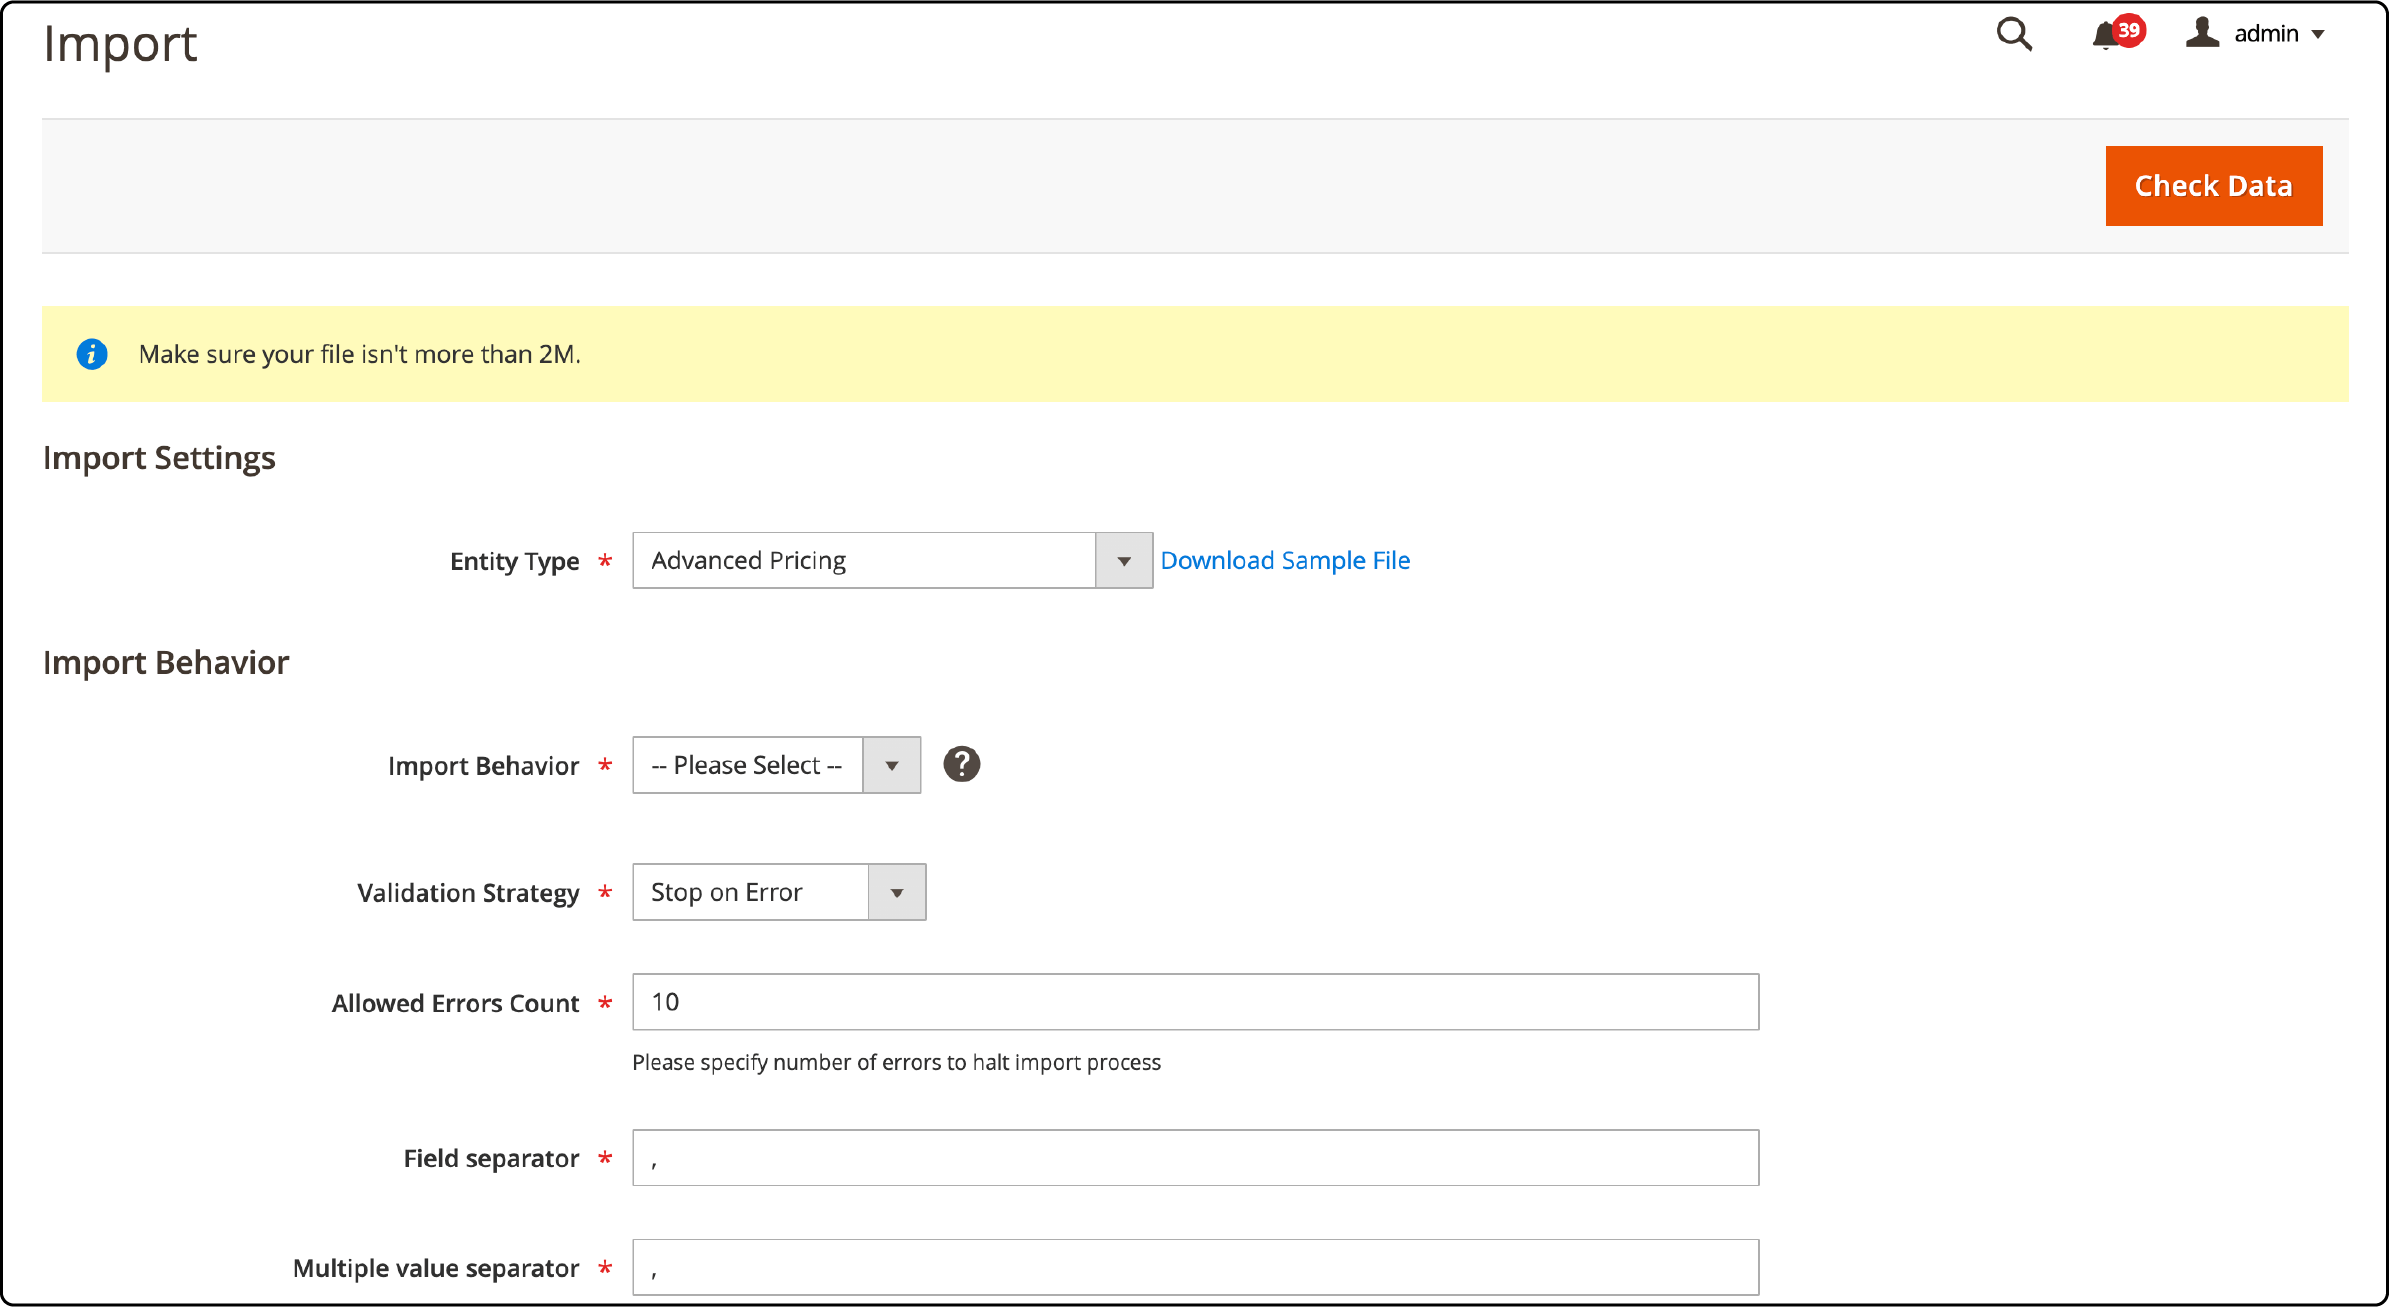2389x1307 pixels.
Task: Expand the Validation Strategy dropdown
Action: coord(898,890)
